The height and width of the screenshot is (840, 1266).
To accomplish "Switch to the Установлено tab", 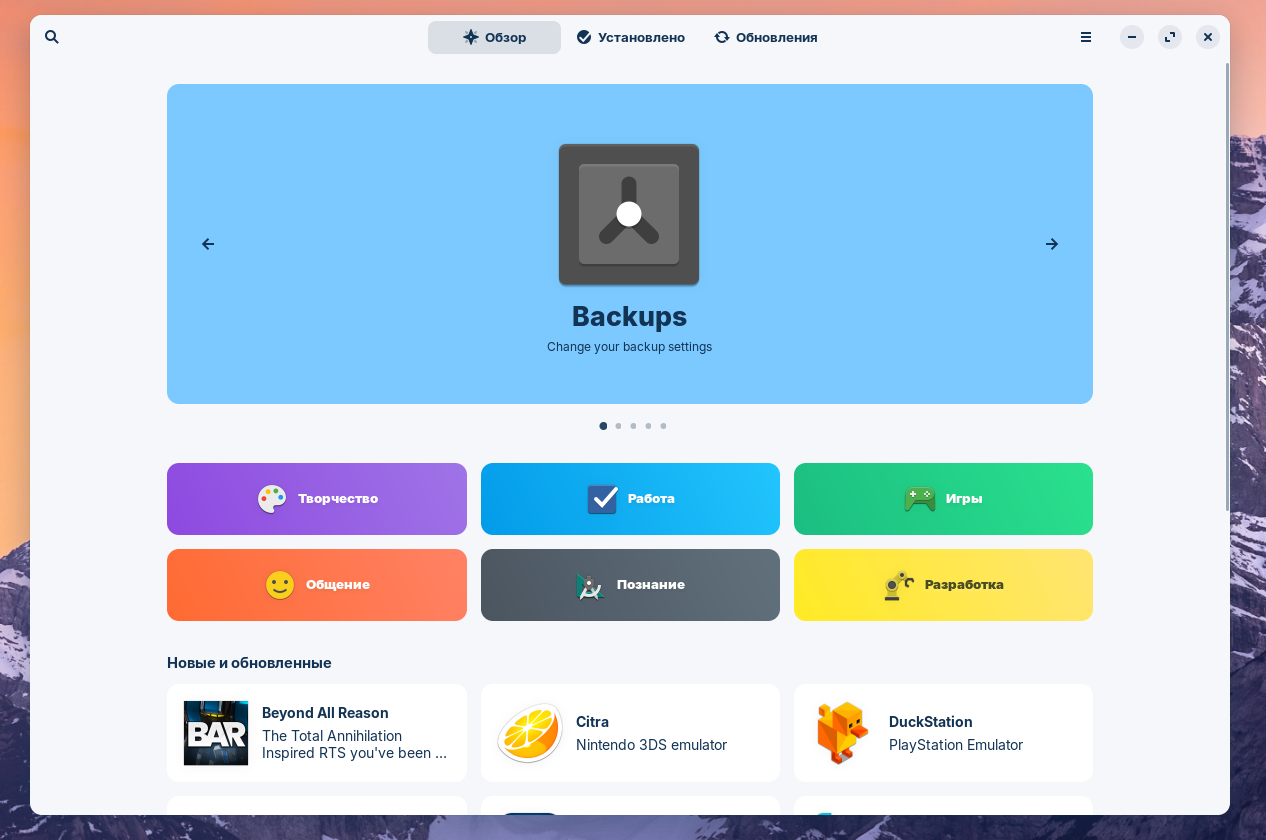I will [631, 37].
